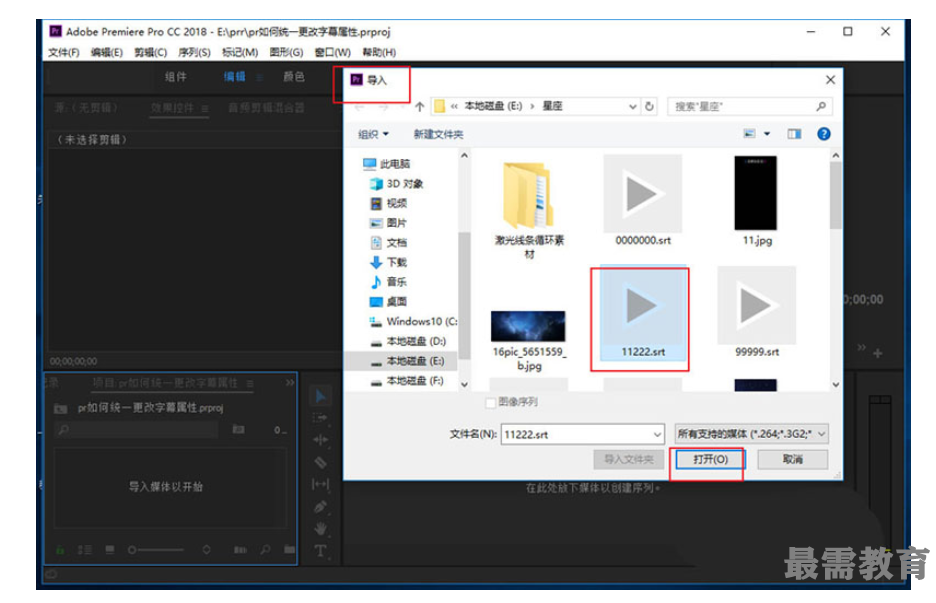Screen dimensions: 936x603
Task: Click the 打开(O) button
Action: pyautogui.click(x=710, y=460)
